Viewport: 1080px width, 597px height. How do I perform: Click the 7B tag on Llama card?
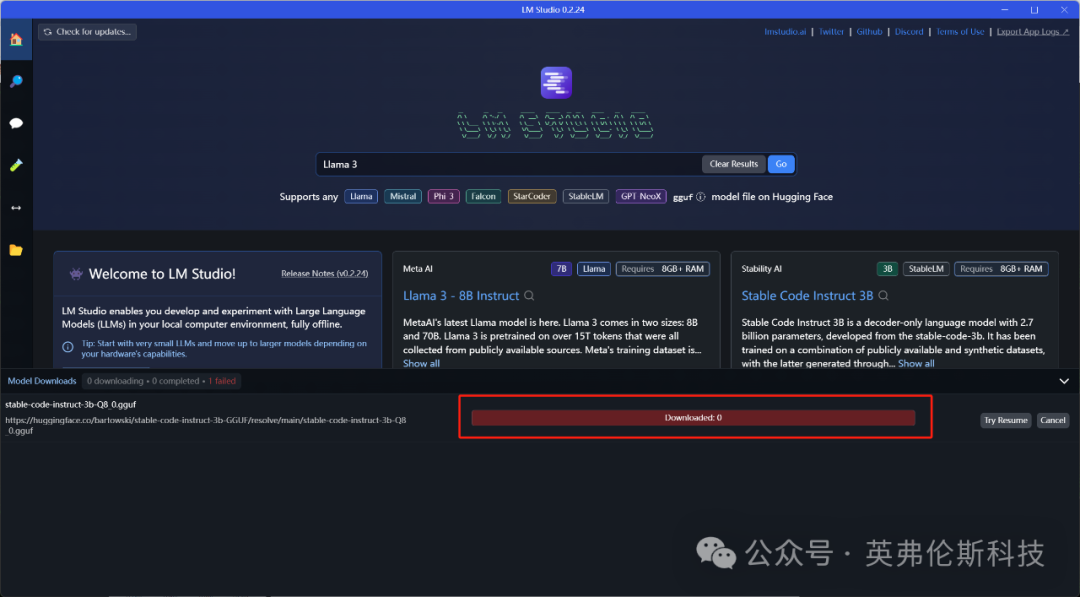pos(561,269)
